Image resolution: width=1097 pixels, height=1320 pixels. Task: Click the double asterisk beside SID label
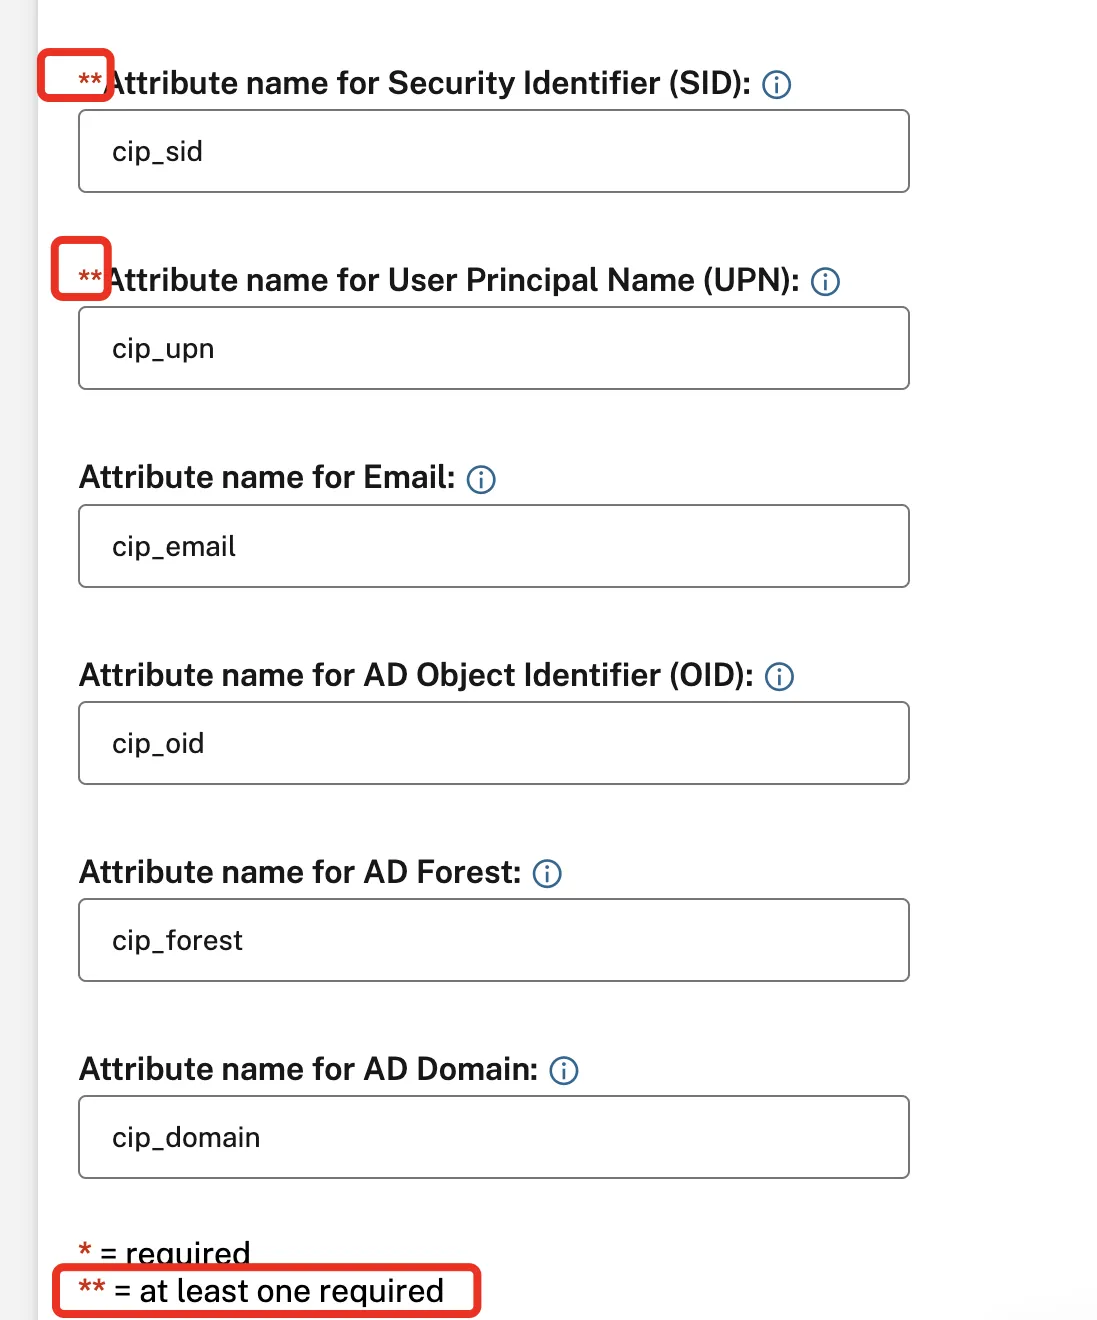click(90, 80)
